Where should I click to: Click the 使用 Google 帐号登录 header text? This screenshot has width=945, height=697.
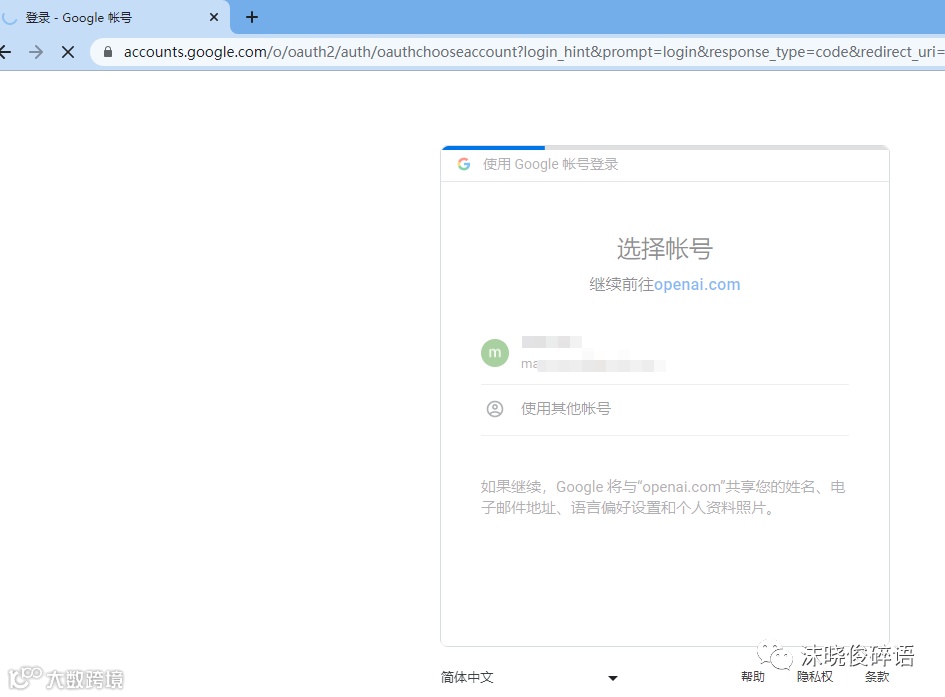pos(550,164)
